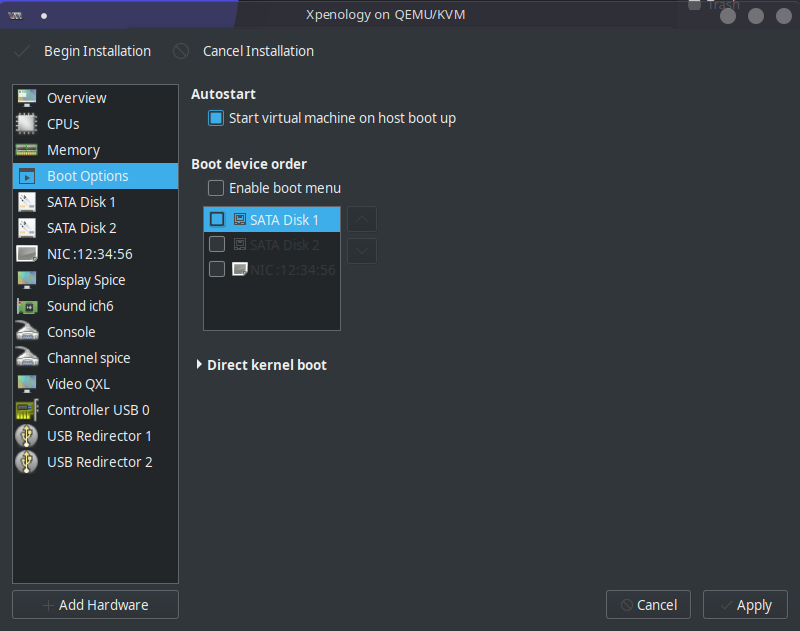Open the CPUs settings page
Viewport: 800px width, 631px height.
[x=95, y=123]
